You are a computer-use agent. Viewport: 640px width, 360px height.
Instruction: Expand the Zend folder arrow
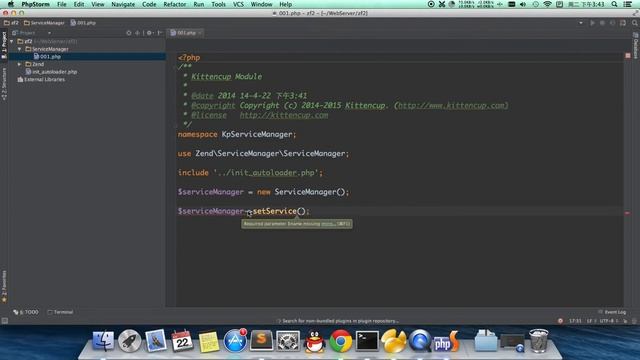[x=20, y=64]
